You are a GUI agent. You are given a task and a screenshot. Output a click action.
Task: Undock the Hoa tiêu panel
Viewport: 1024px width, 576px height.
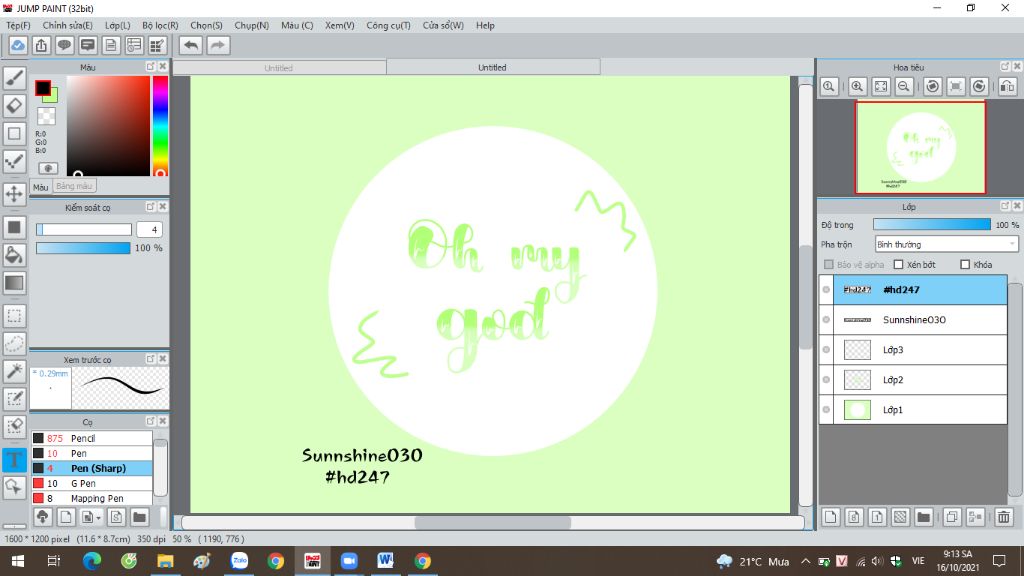pyautogui.click(x=1005, y=67)
